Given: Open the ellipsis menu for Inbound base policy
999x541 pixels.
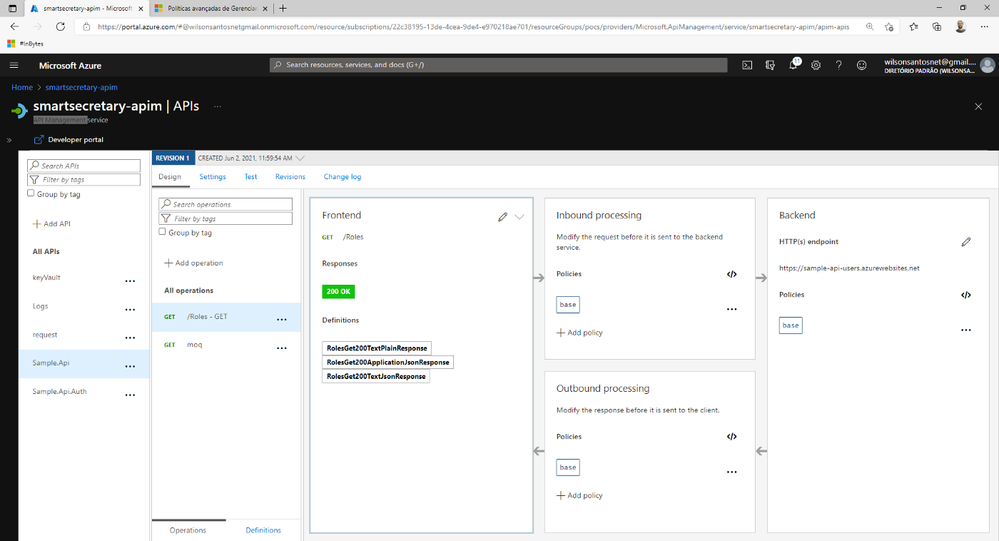Looking at the screenshot, I should tap(731, 310).
